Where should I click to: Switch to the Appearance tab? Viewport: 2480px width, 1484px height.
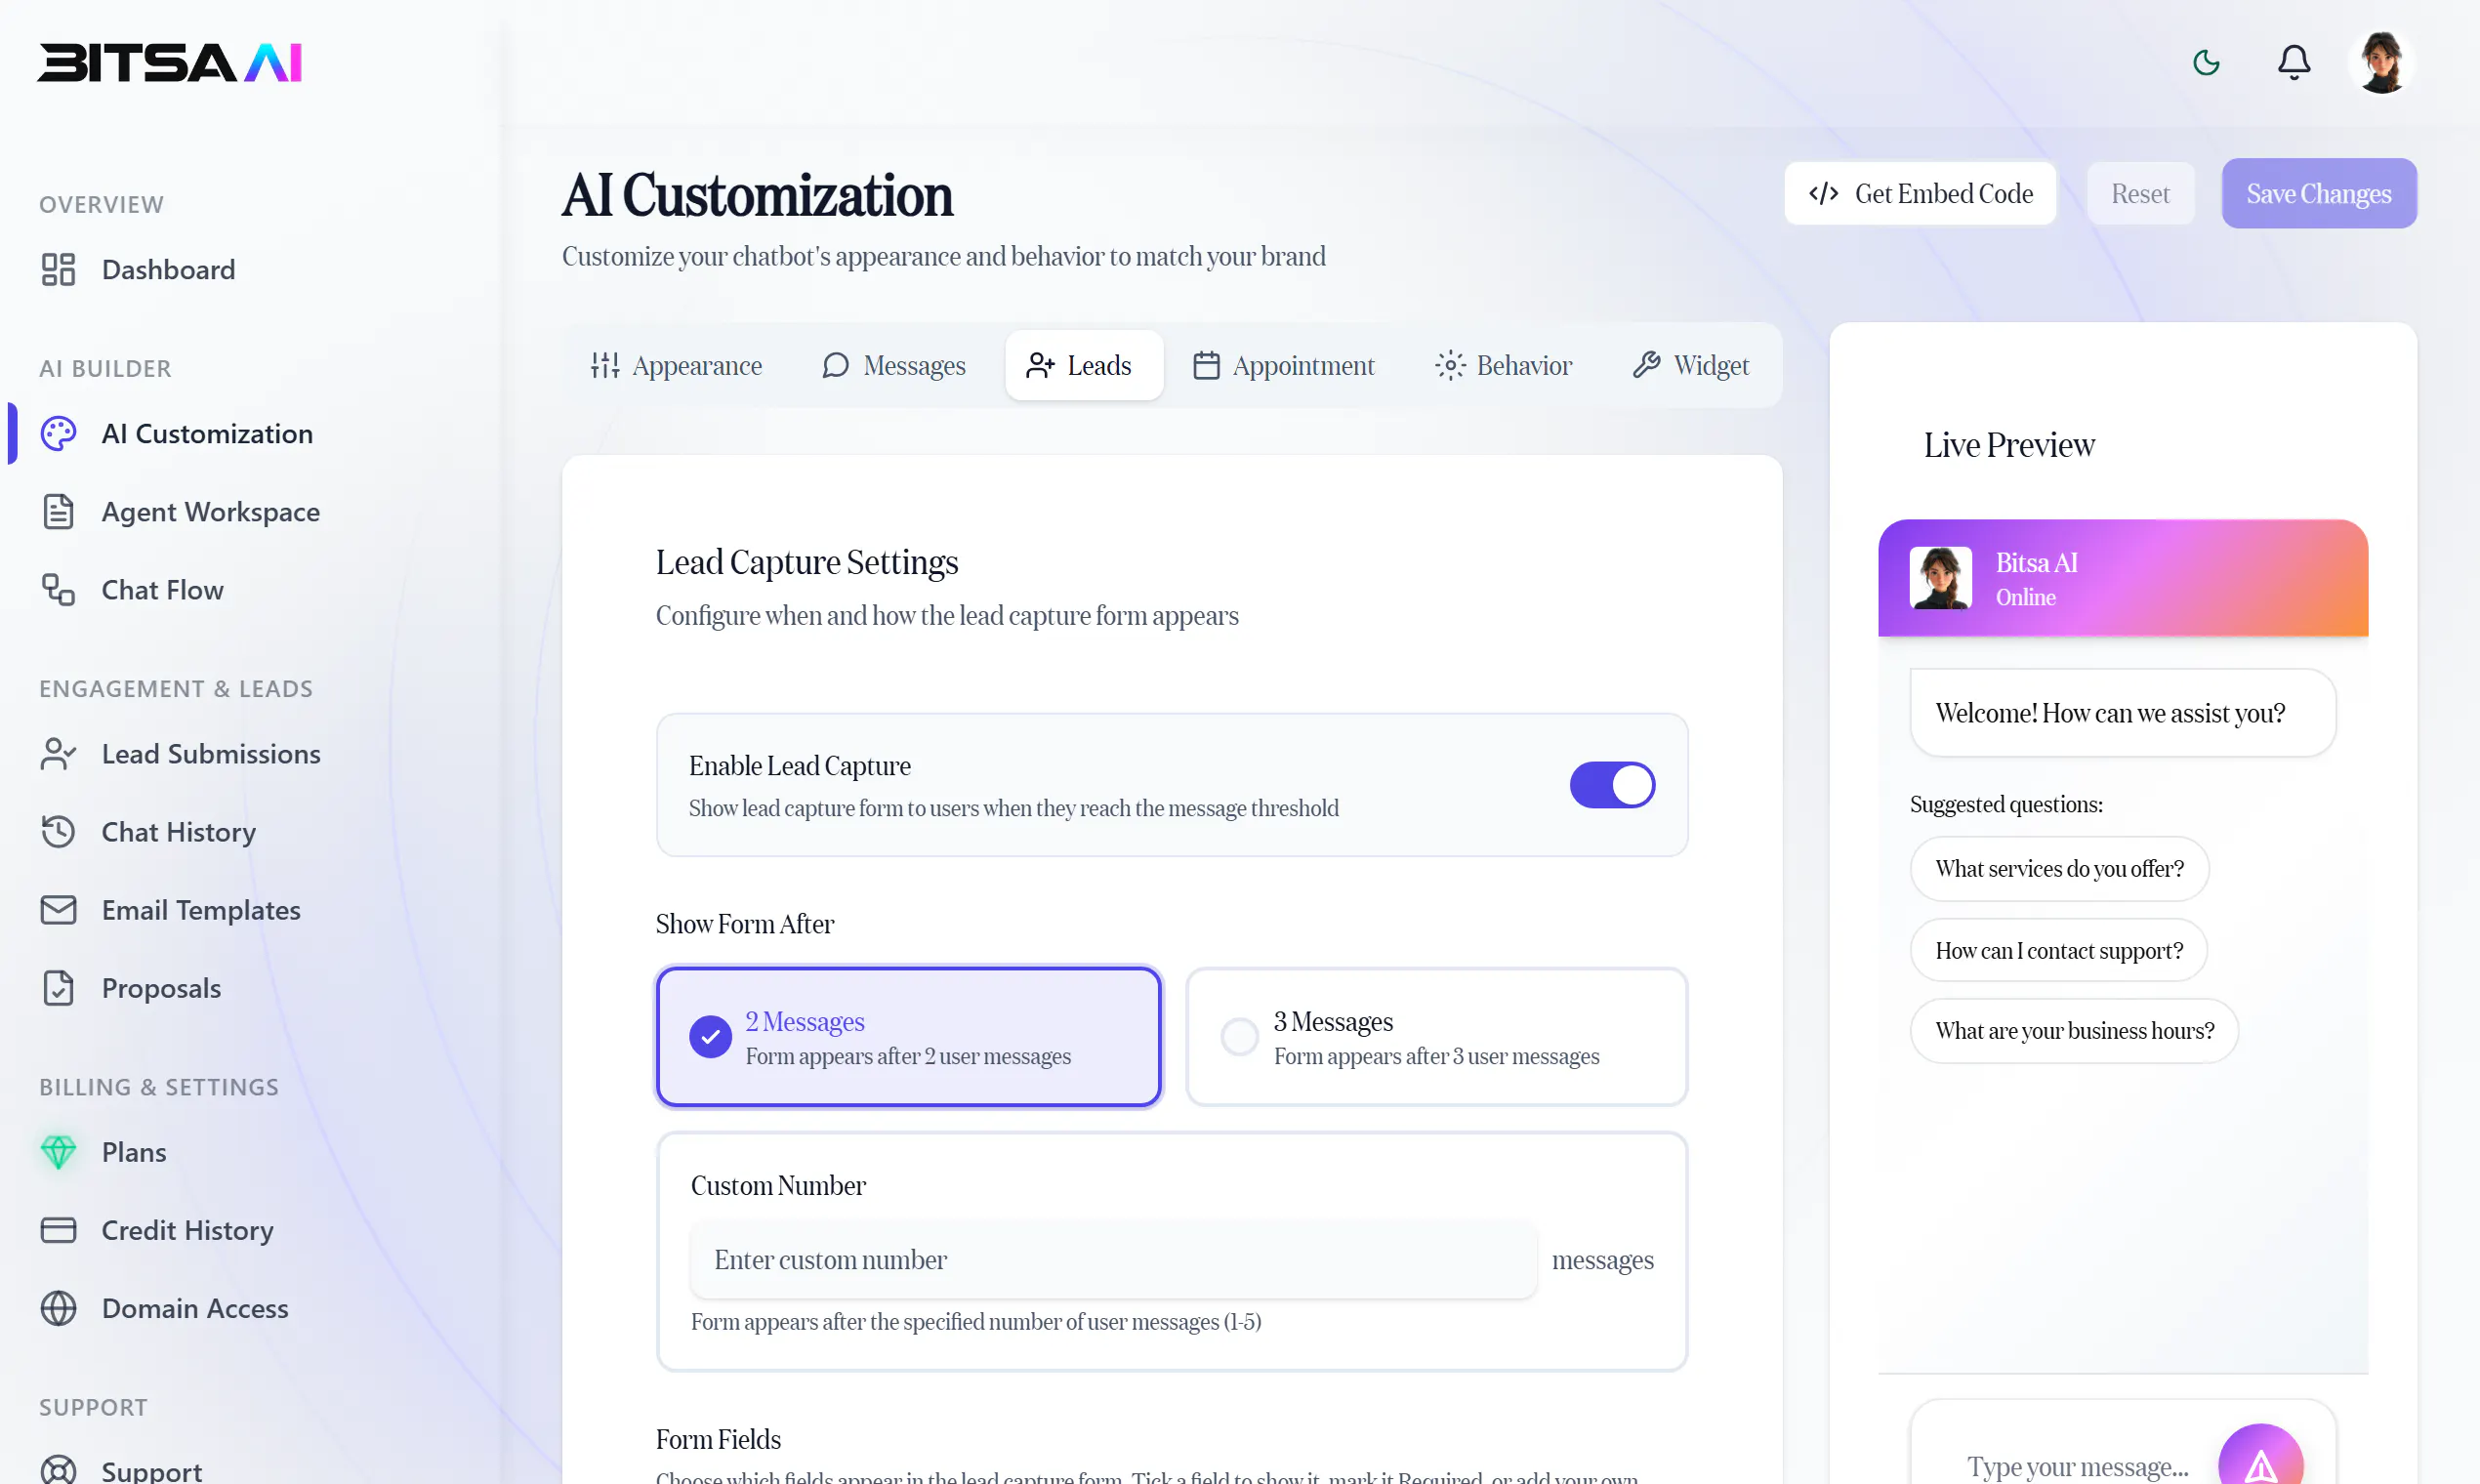pos(676,365)
